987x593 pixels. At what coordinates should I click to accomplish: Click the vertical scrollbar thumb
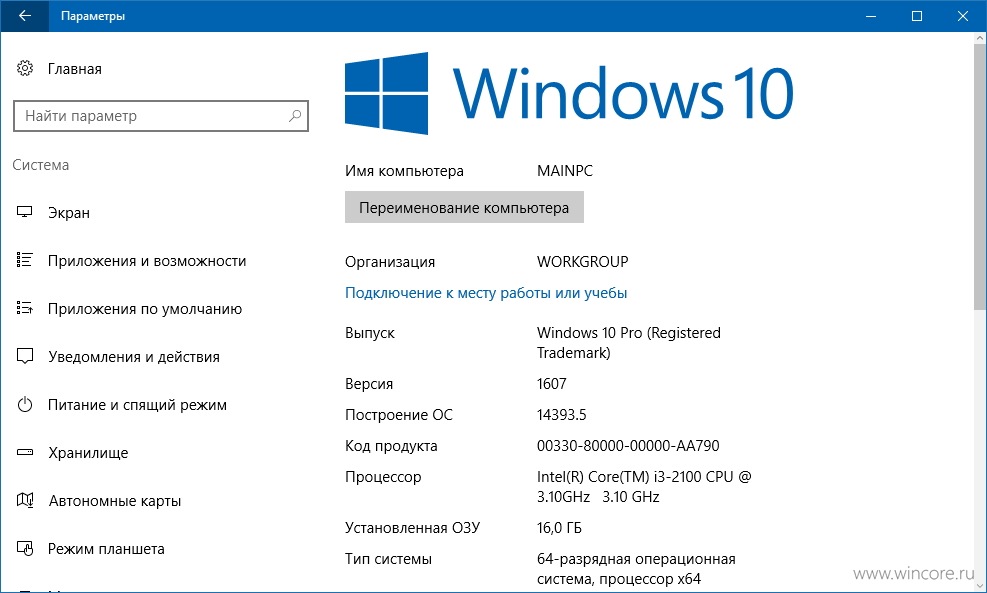click(980, 178)
